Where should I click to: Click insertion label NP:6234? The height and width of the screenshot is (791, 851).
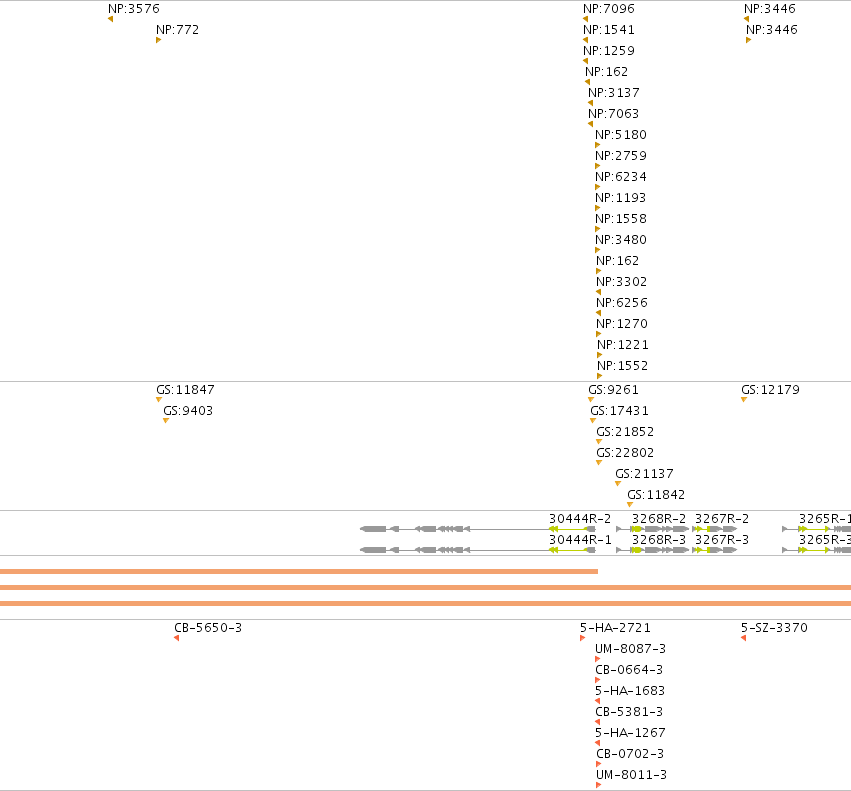point(621,177)
